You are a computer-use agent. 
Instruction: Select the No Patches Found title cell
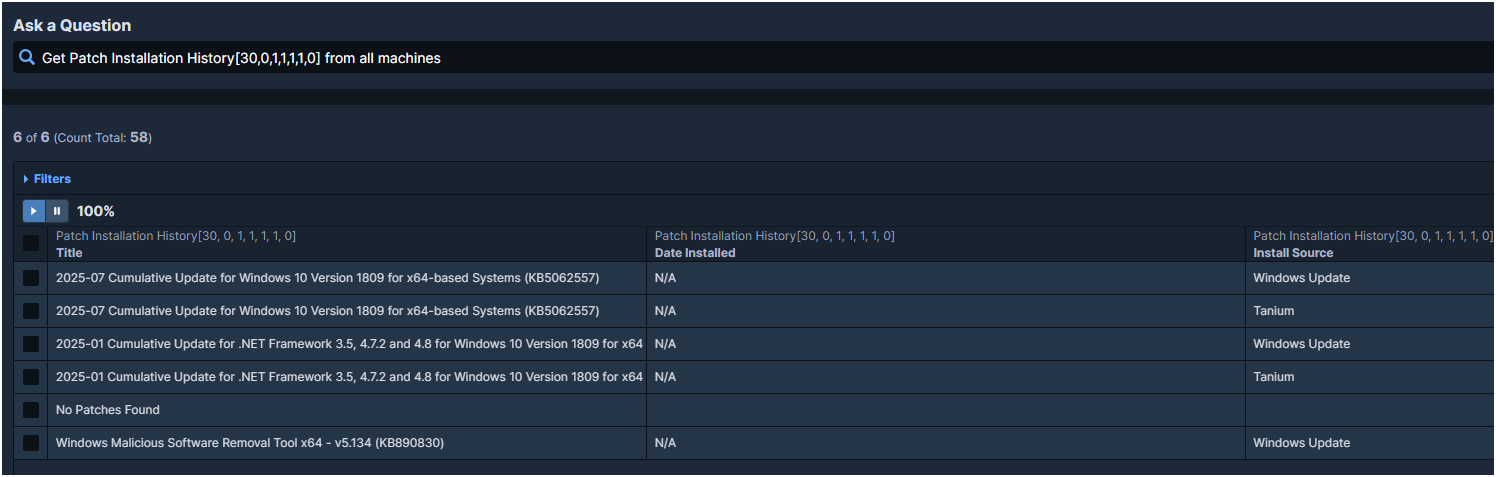[107, 410]
